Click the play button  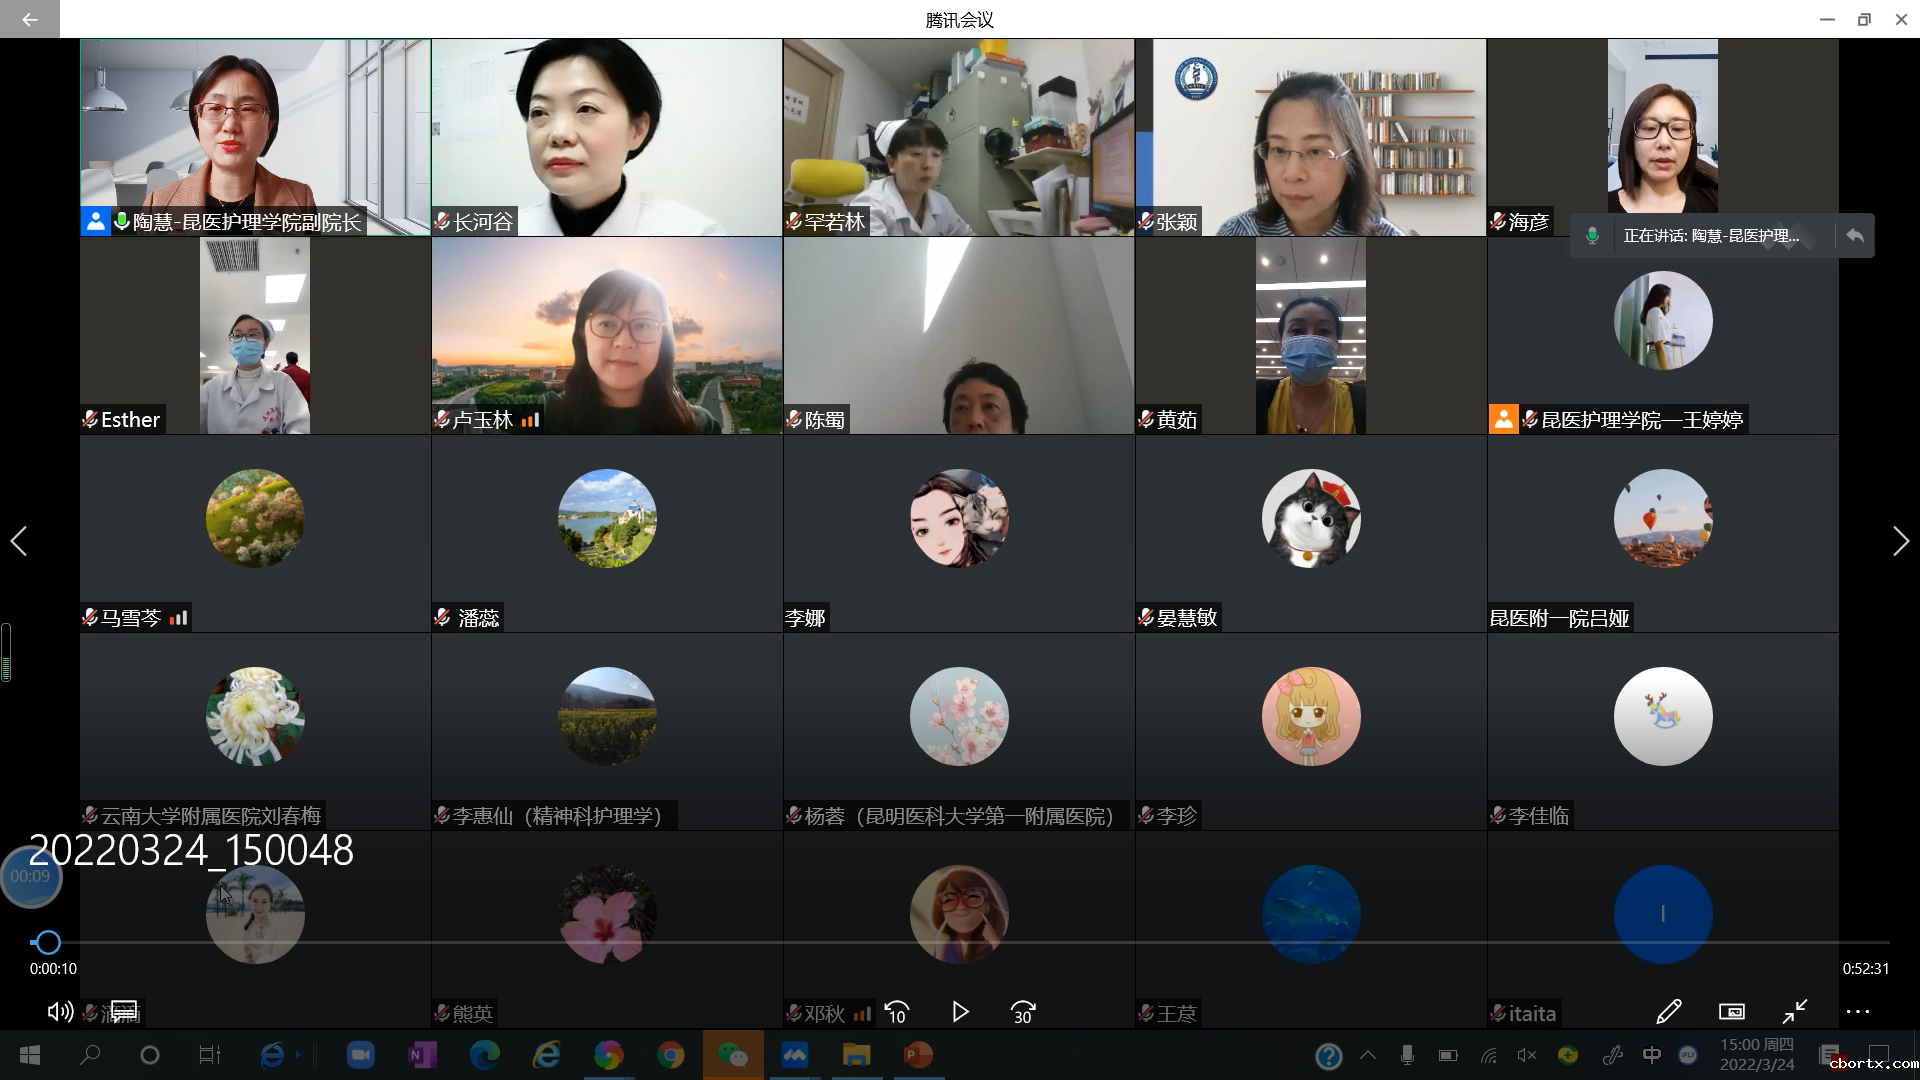pyautogui.click(x=960, y=1012)
